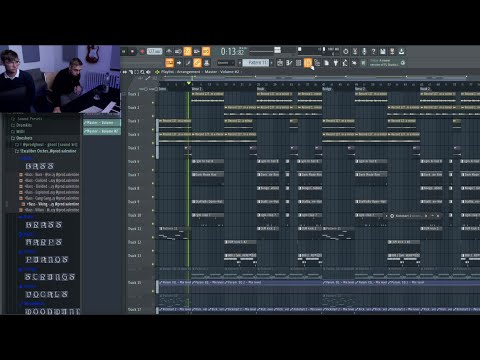Select the Track 11 header label
Screen dimensions: 480x360
(135, 229)
